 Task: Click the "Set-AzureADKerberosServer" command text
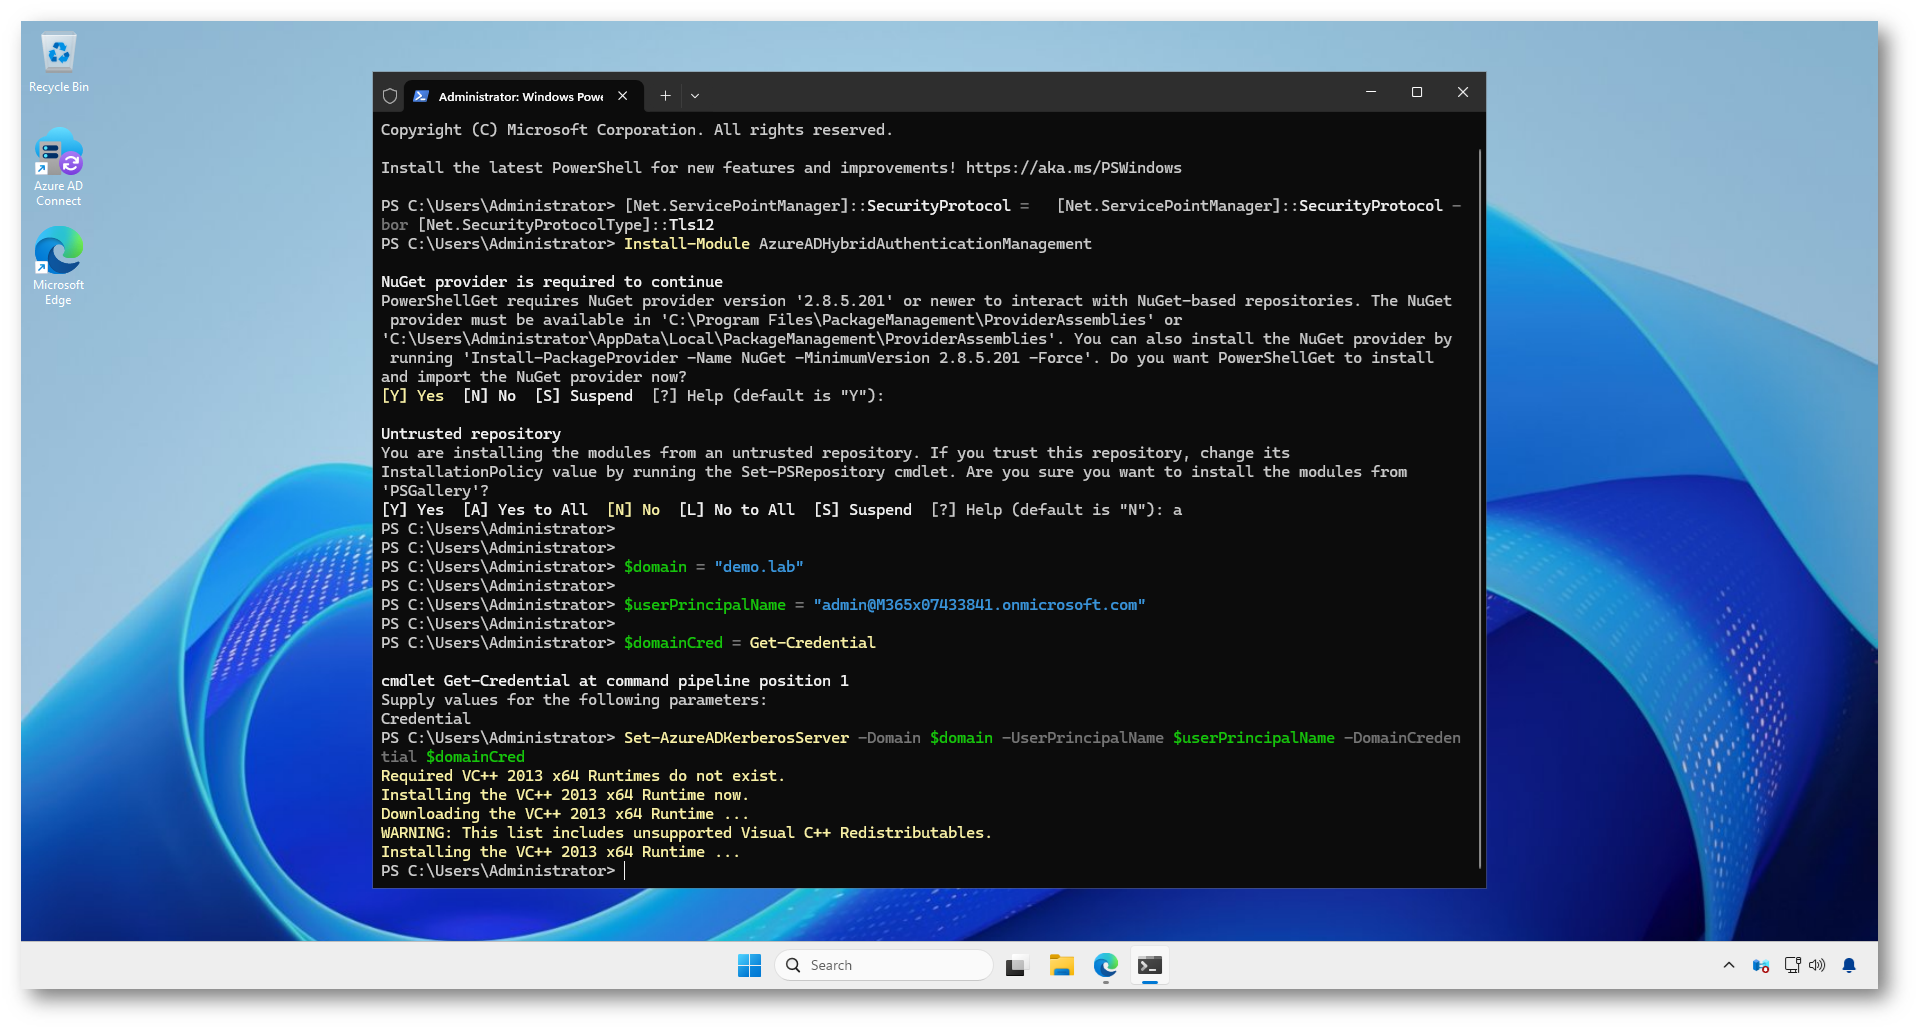[737, 738]
